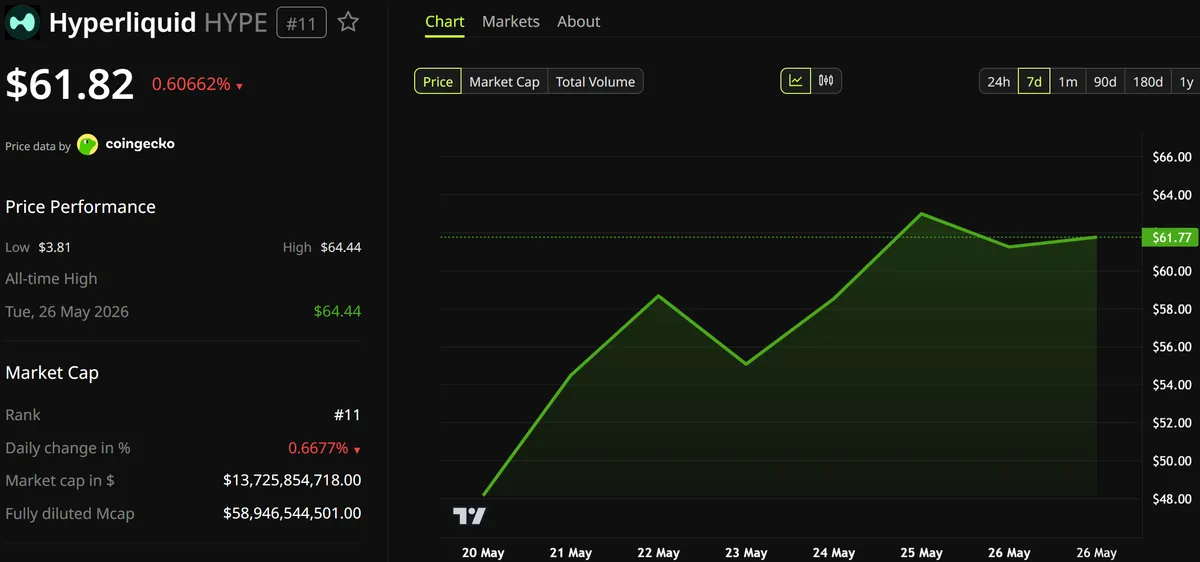This screenshot has width=1200, height=562.
Task: Favorite Hyperliquid with the star icon
Action: coord(348,22)
